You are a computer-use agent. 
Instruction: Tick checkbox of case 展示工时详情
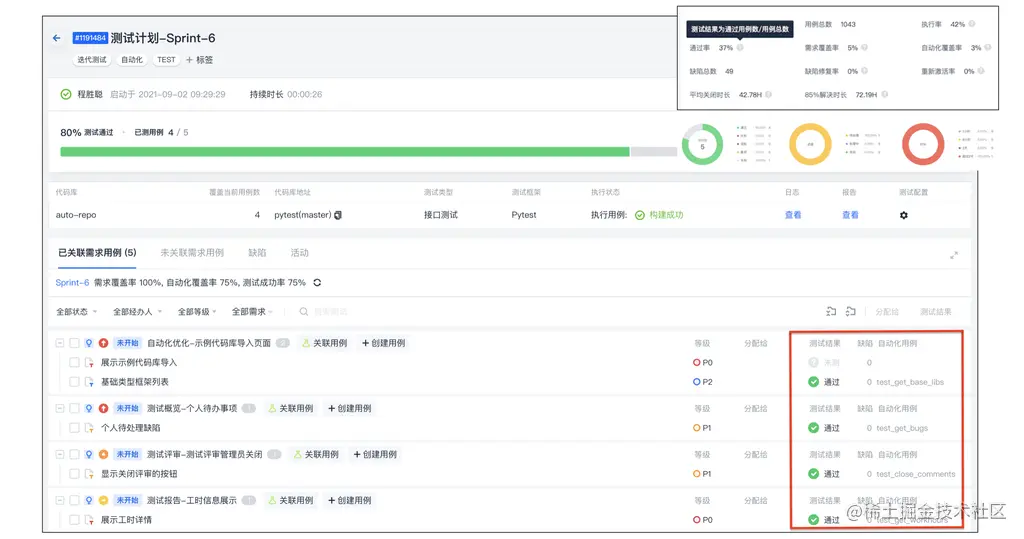74,520
